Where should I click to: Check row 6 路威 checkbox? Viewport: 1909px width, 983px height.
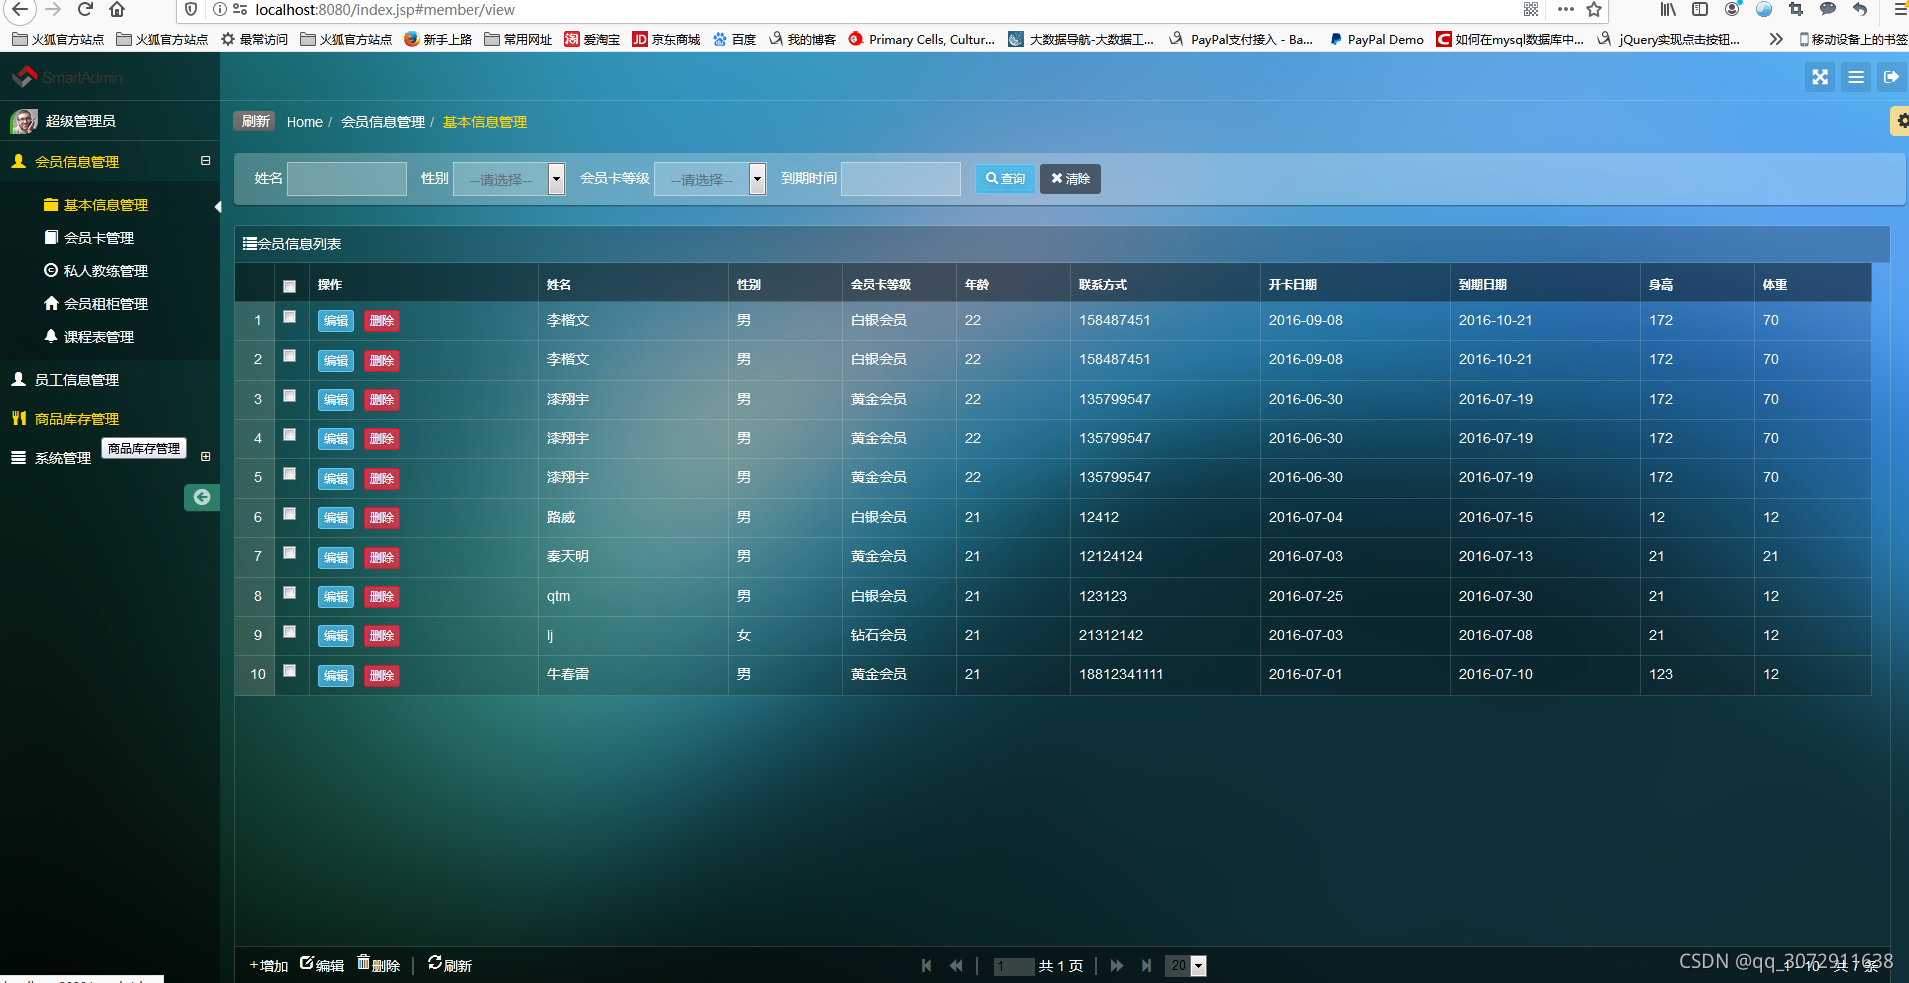(x=289, y=514)
